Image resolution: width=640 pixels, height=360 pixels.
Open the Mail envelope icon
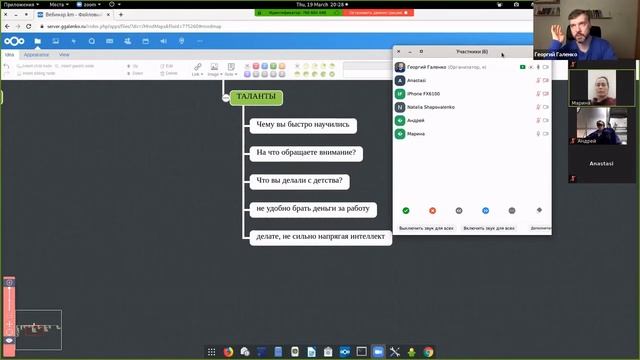(x=109, y=41)
